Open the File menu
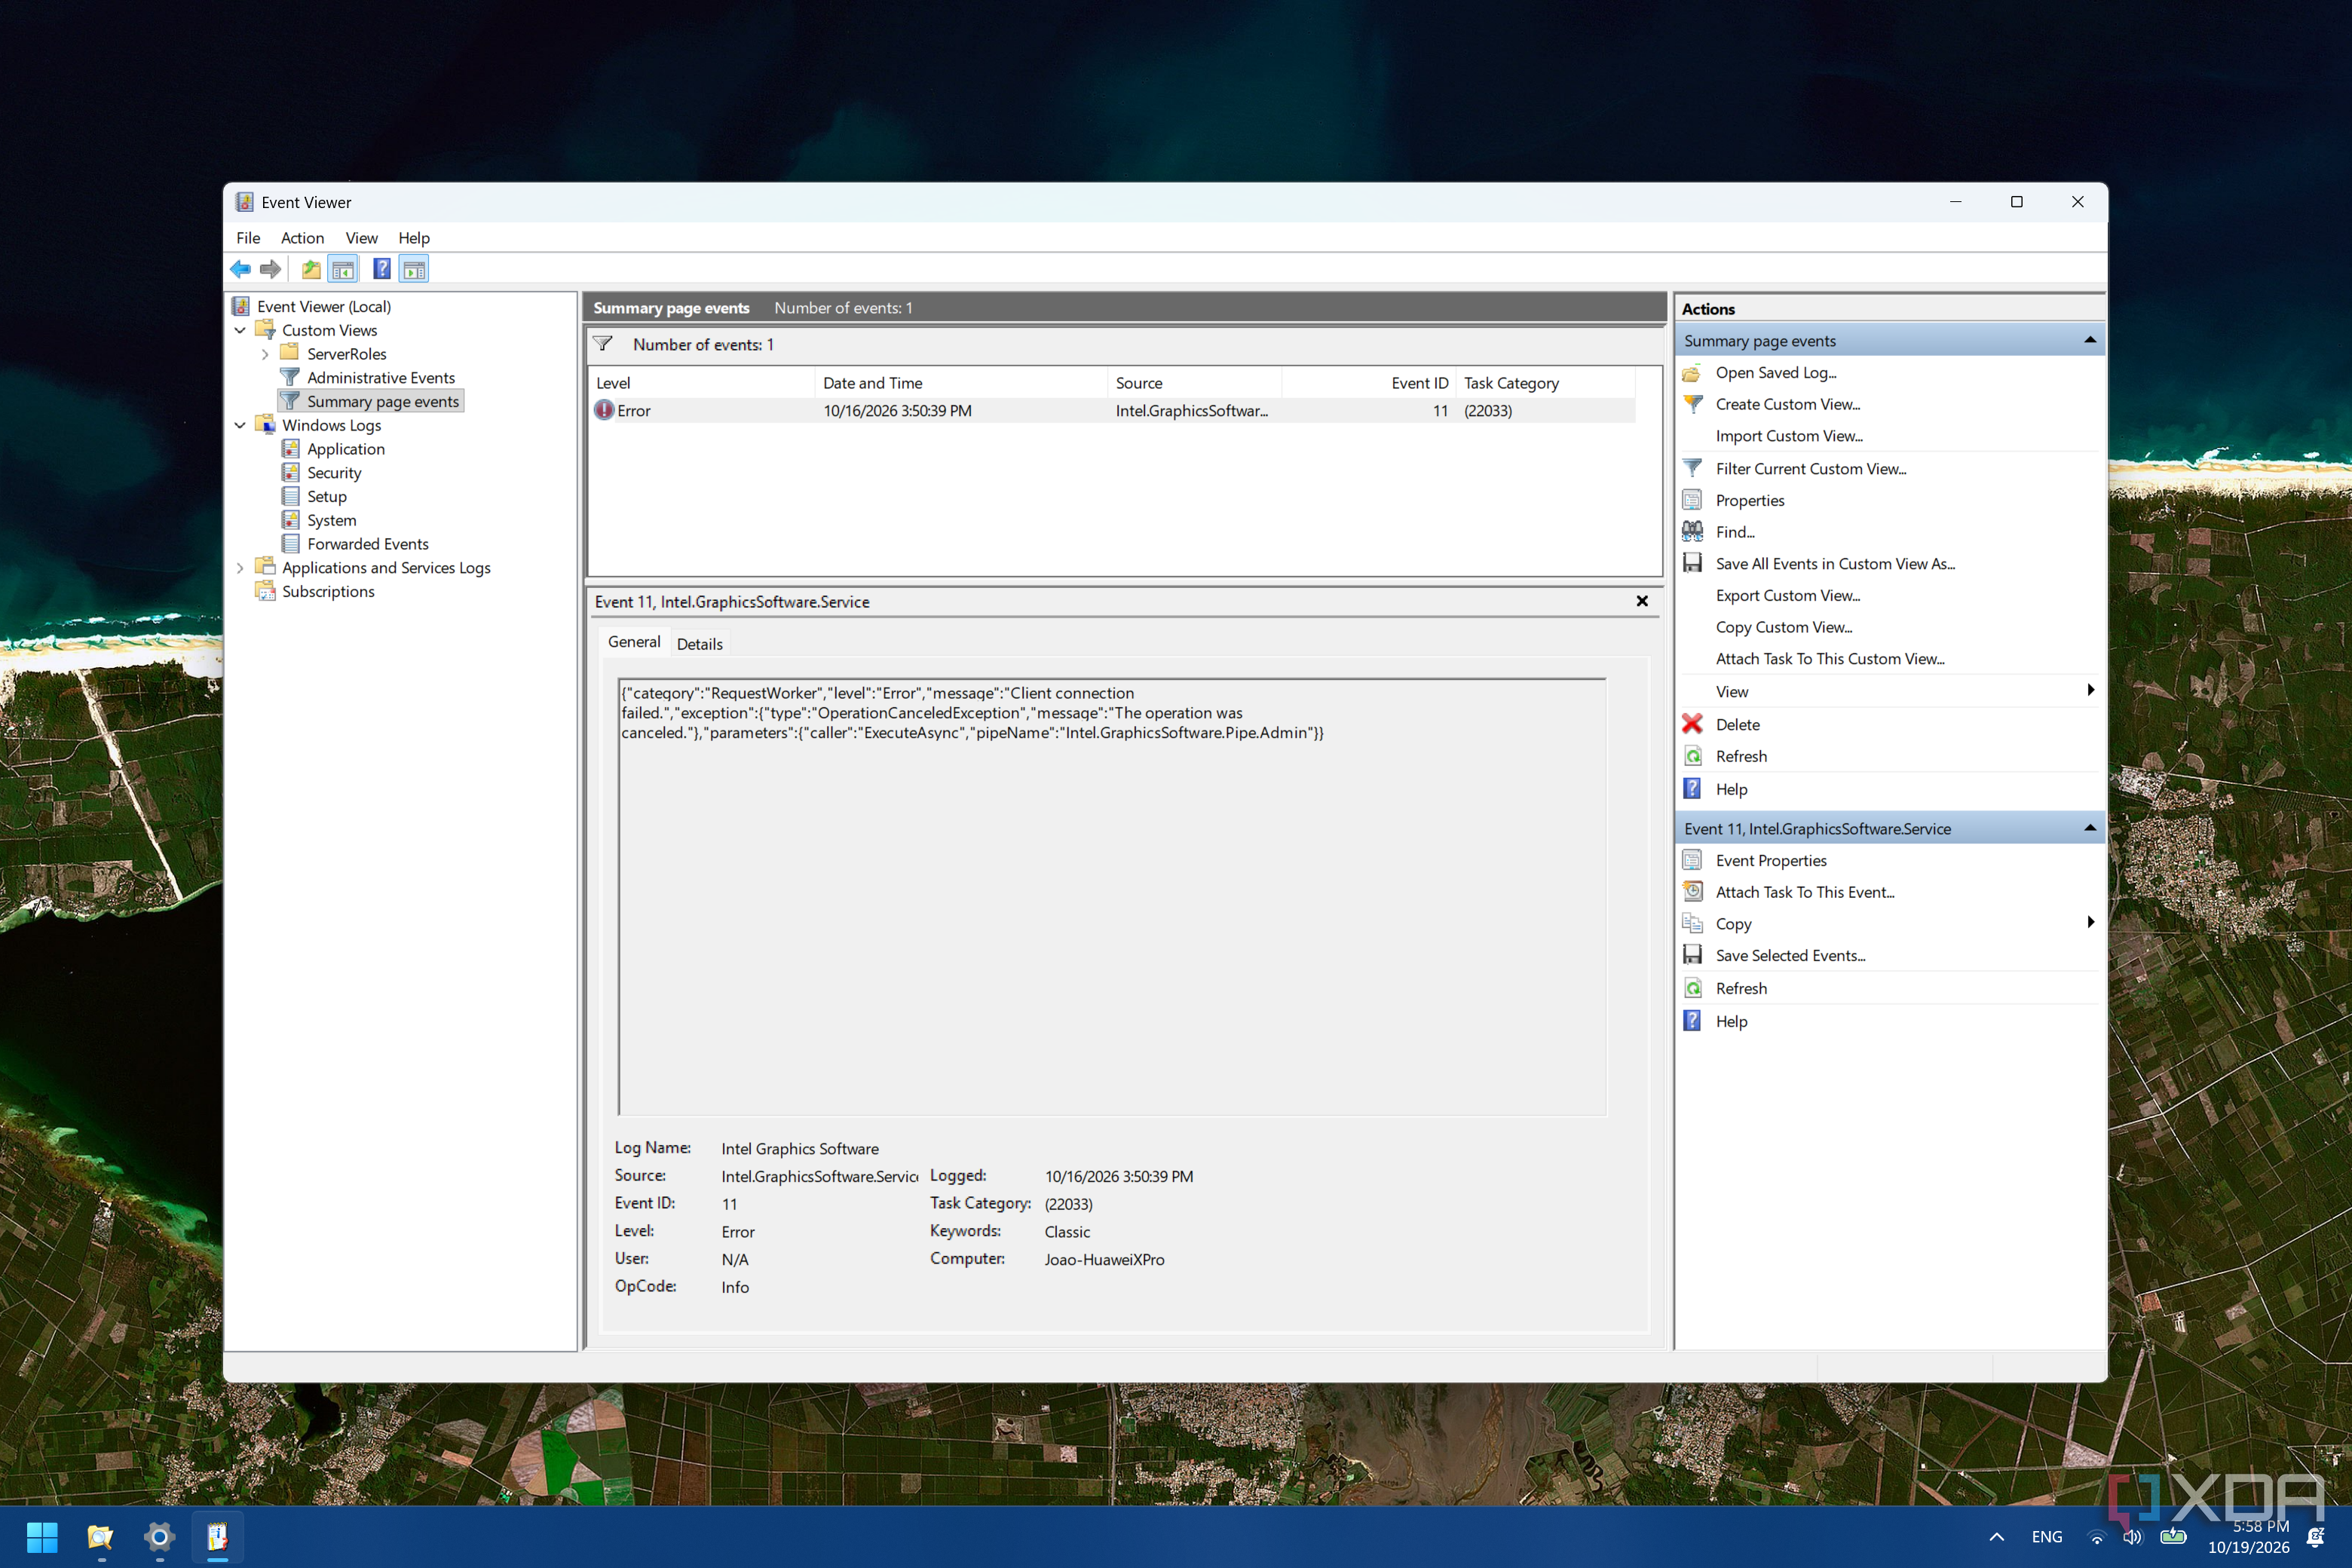The width and height of the screenshot is (2352, 1568). [x=248, y=238]
